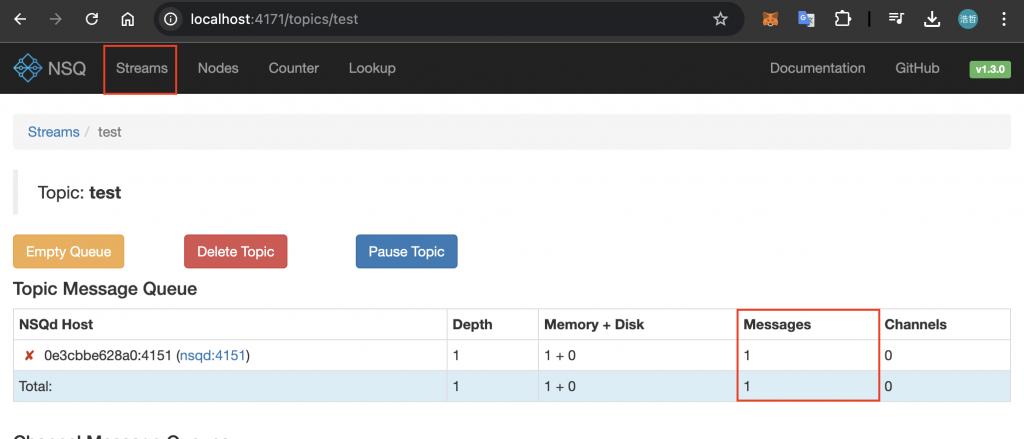
Task: Switch to the Nodes tab
Action: 218,68
